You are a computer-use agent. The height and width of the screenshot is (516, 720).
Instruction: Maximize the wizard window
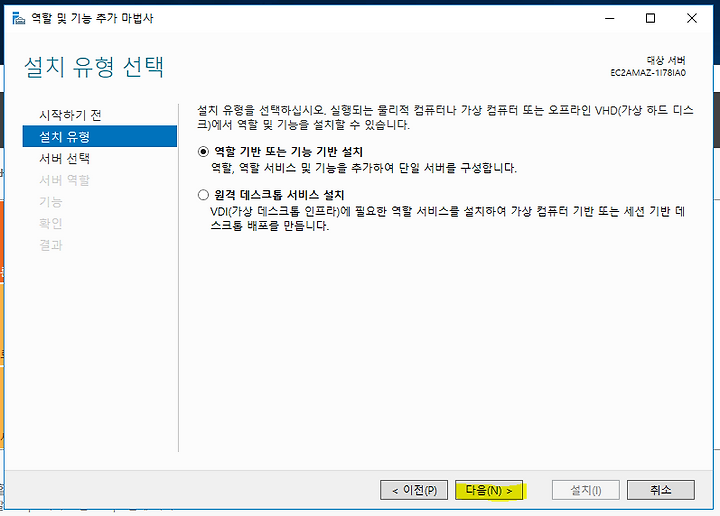(650, 18)
